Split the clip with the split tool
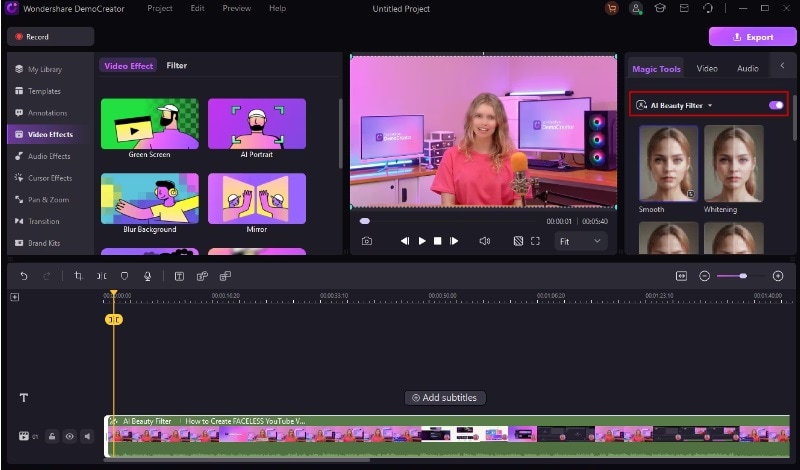 102,276
